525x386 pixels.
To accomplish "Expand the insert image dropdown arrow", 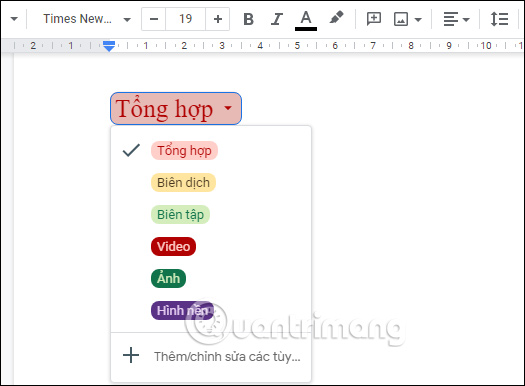I will (418, 19).
